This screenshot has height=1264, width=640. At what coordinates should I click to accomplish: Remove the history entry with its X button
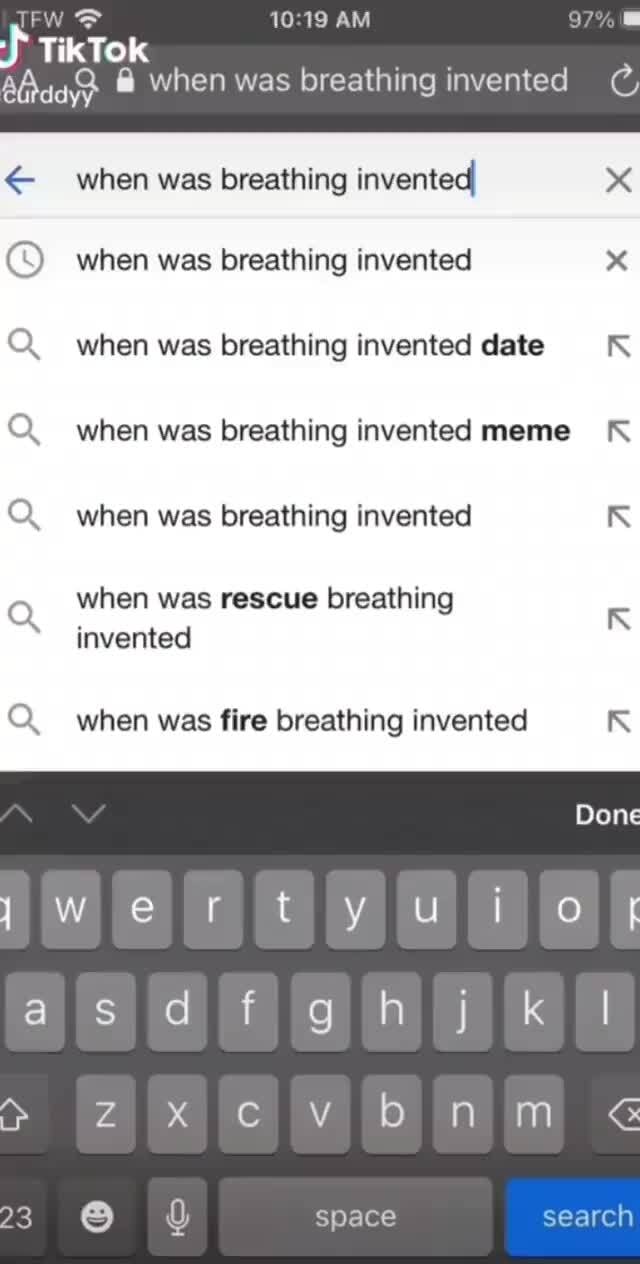(x=617, y=260)
